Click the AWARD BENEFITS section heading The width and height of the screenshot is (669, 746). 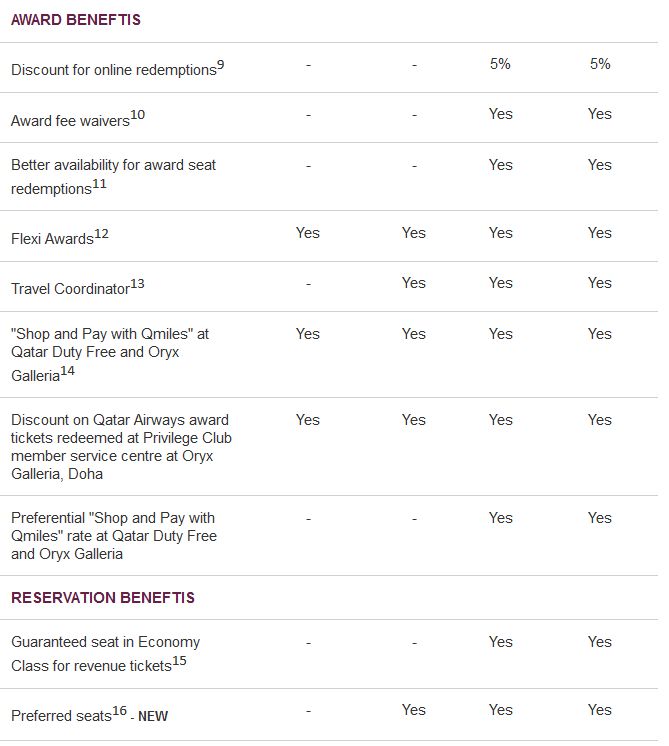pos(76,20)
